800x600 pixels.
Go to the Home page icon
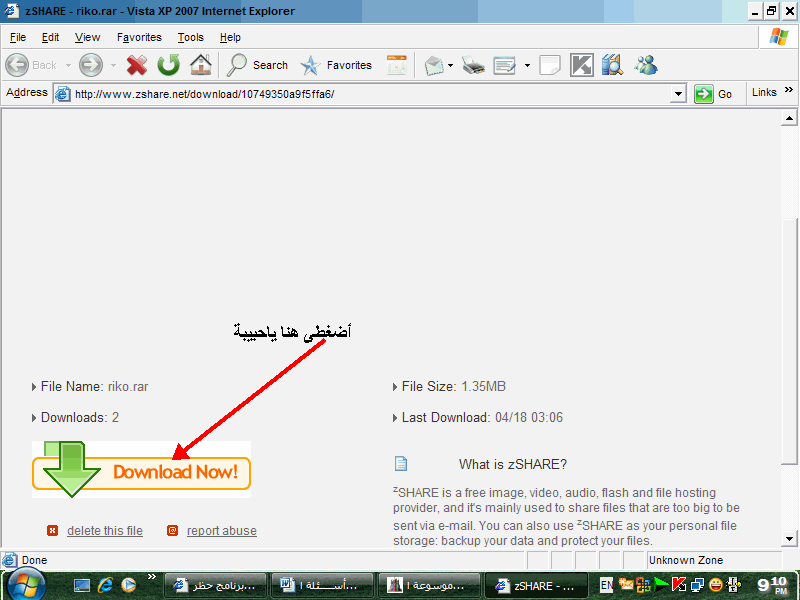(x=201, y=65)
